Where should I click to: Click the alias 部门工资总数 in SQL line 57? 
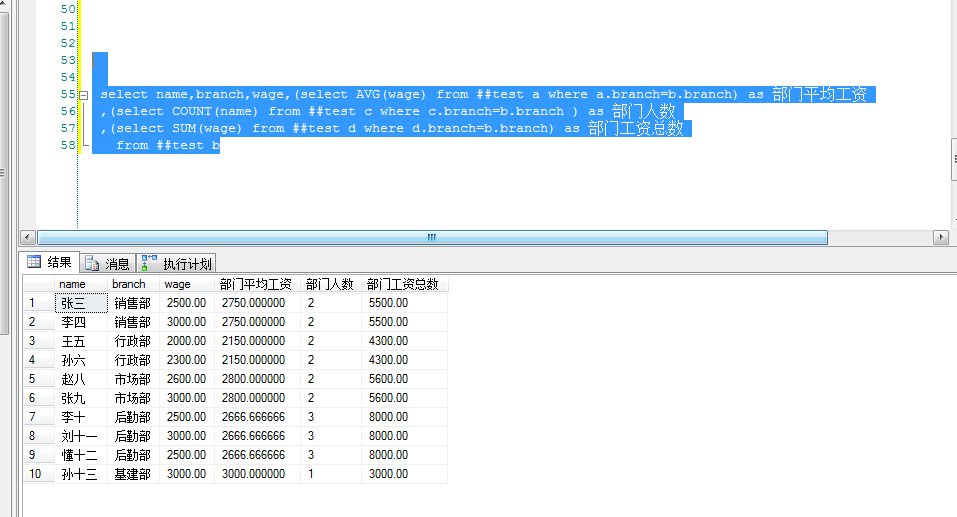[635, 128]
